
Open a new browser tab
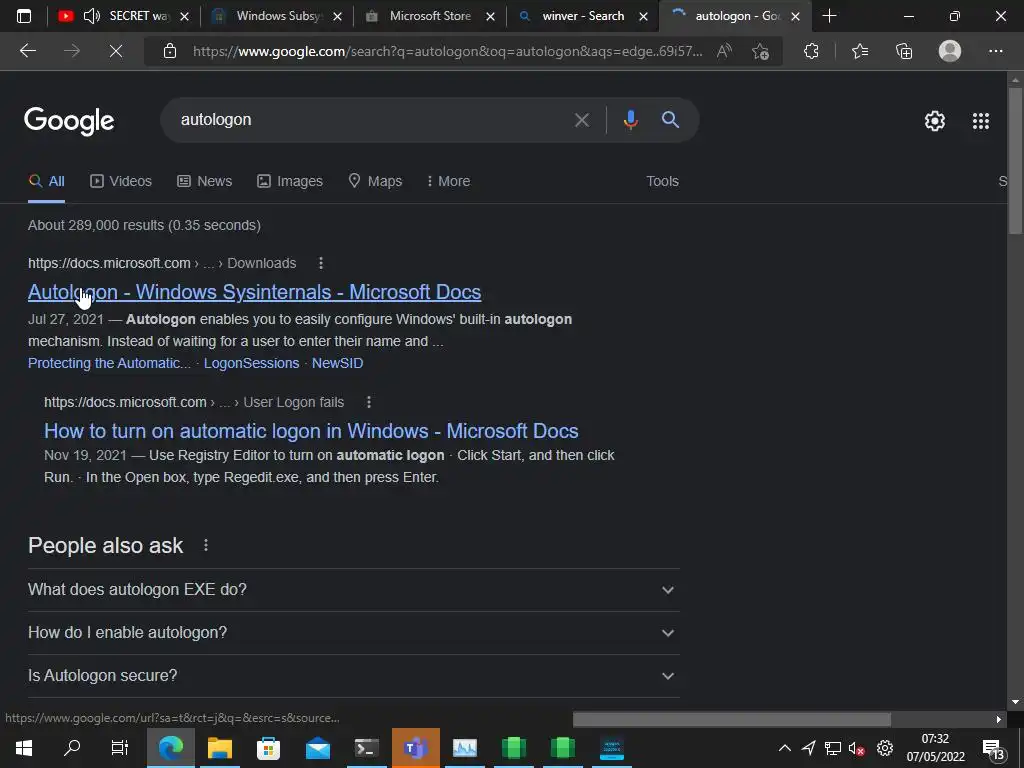click(x=829, y=16)
